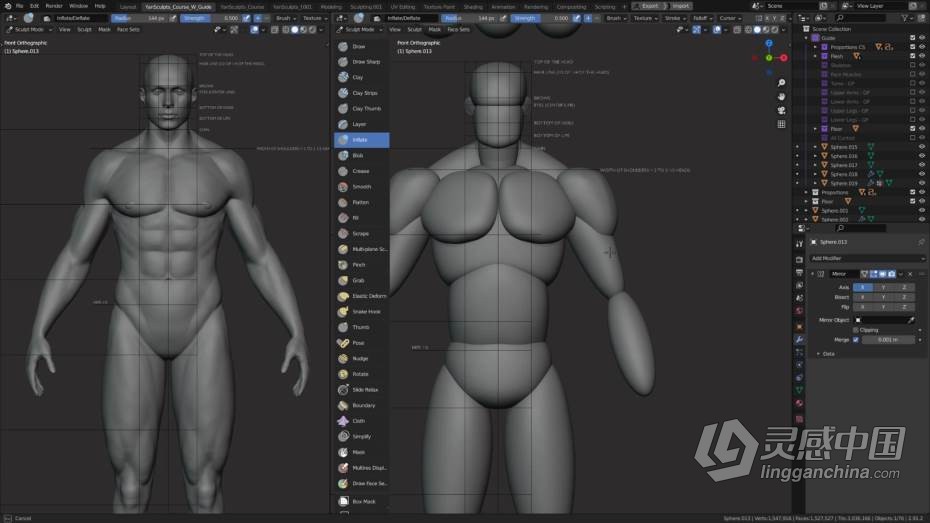The width and height of the screenshot is (930, 523).
Task: Open the Modifier properties wrench tab
Action: point(800,340)
